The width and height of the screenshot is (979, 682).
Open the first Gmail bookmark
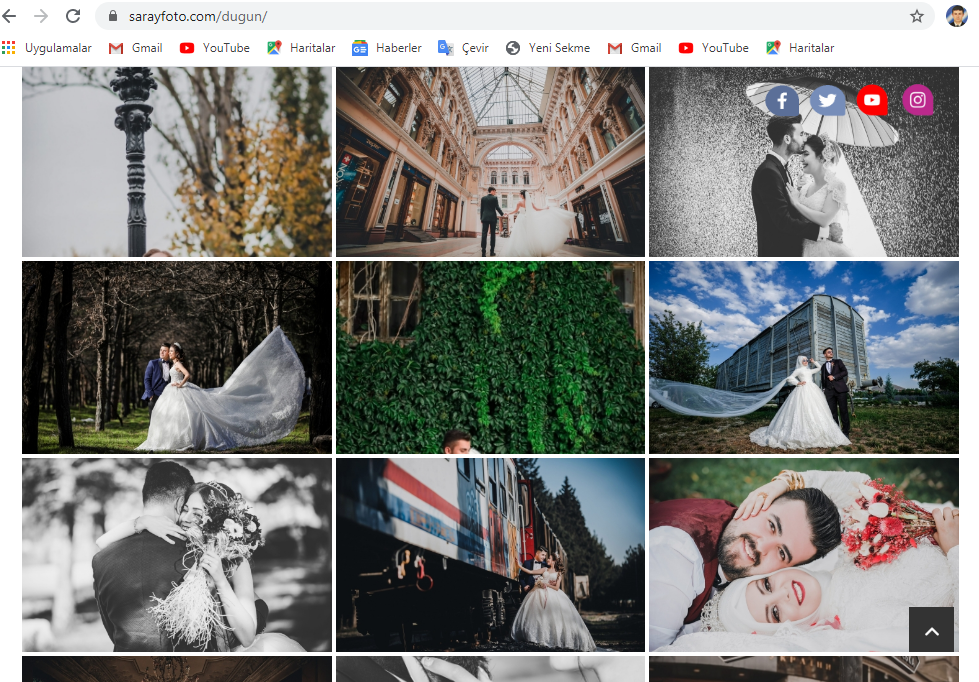tap(135, 48)
